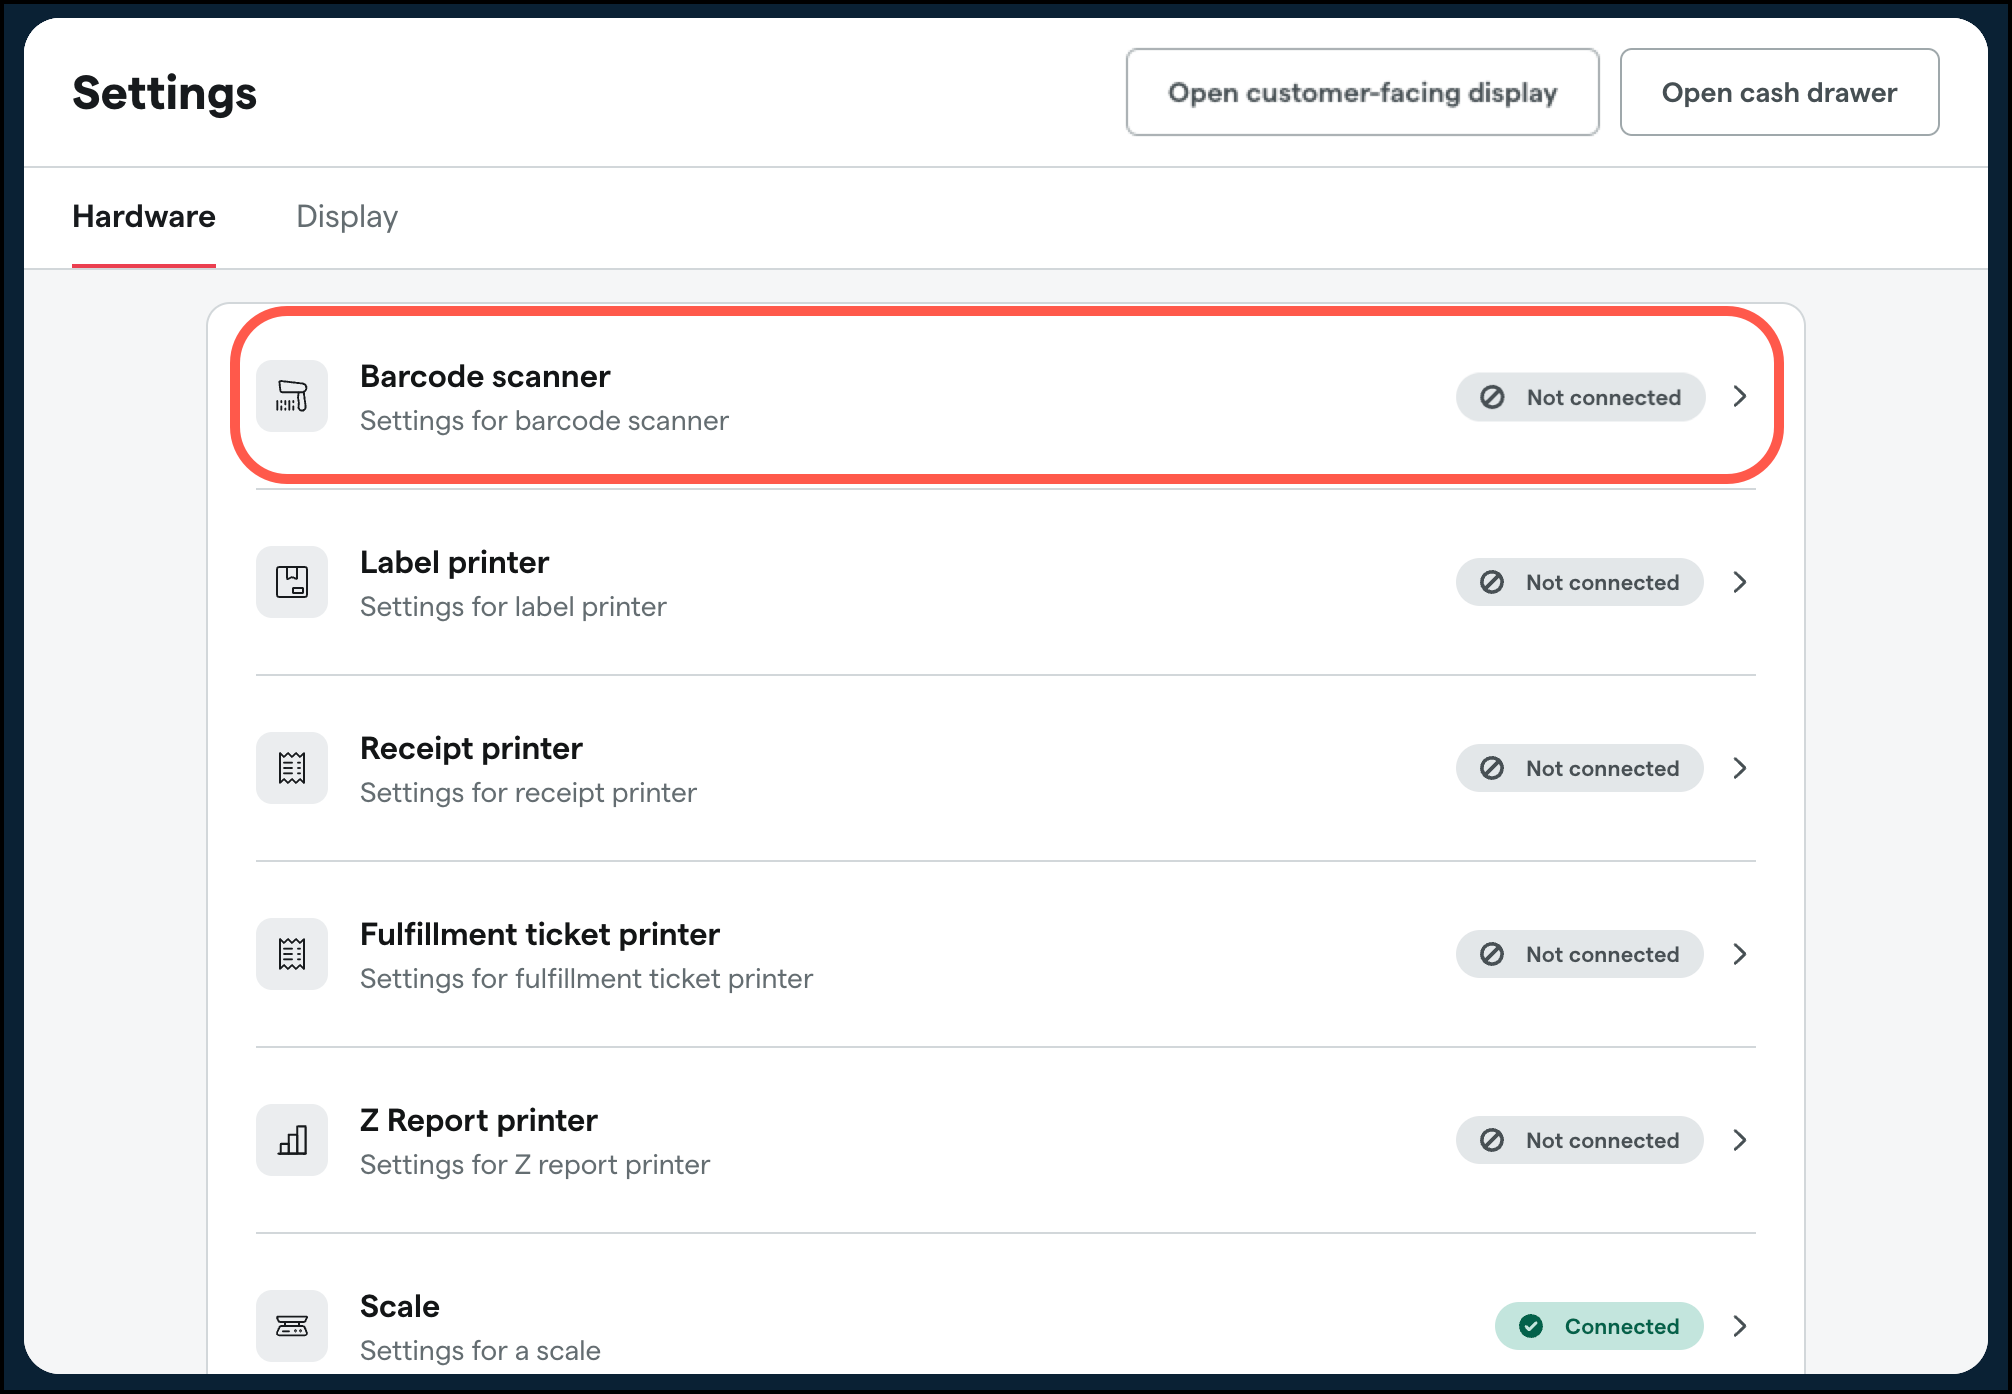2012x1394 pixels.
Task: Select the Hardware tab
Action: tap(143, 216)
